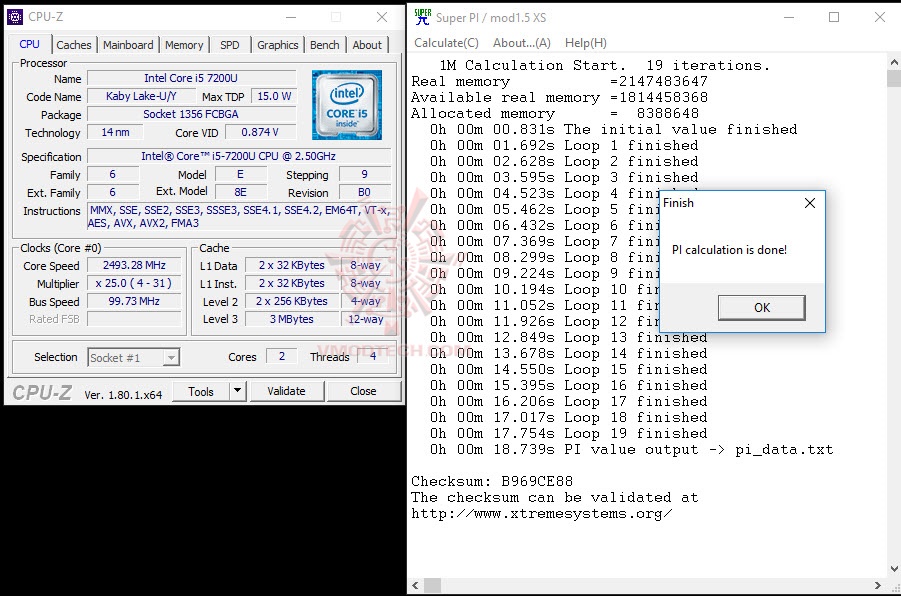
Task: Click the 'The initial value finished' line
Action: click(614, 129)
